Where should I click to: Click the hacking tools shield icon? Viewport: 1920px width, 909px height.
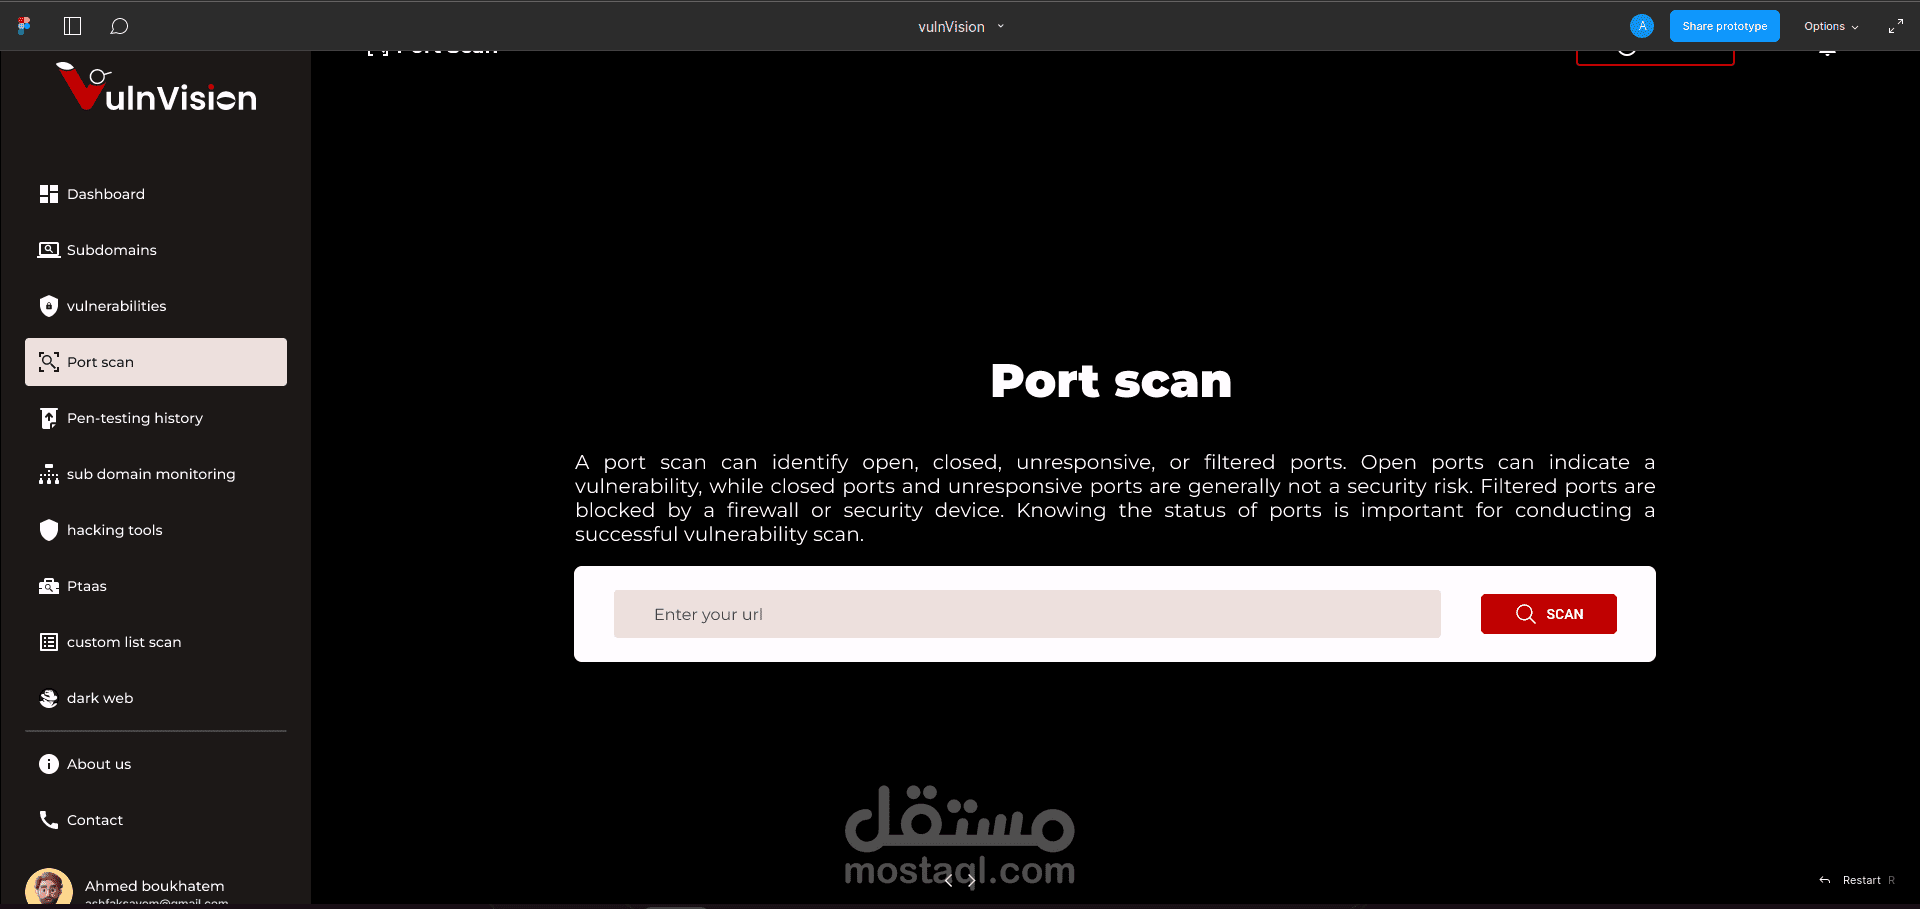coord(49,530)
